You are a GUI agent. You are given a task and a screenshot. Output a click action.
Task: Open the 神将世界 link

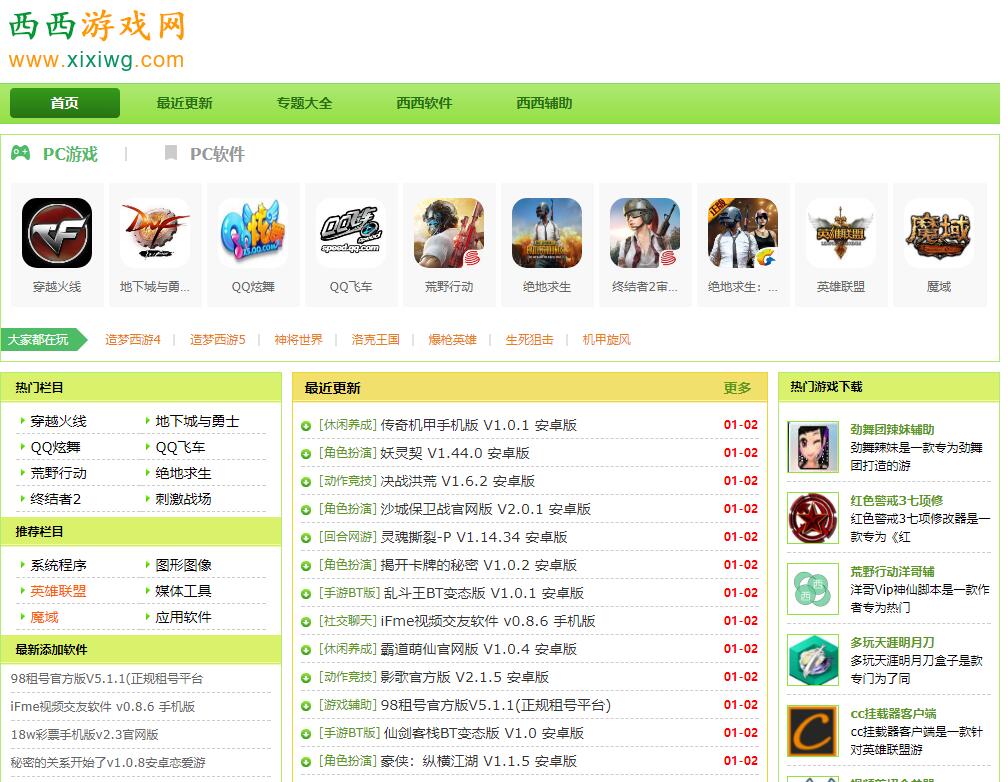click(298, 340)
